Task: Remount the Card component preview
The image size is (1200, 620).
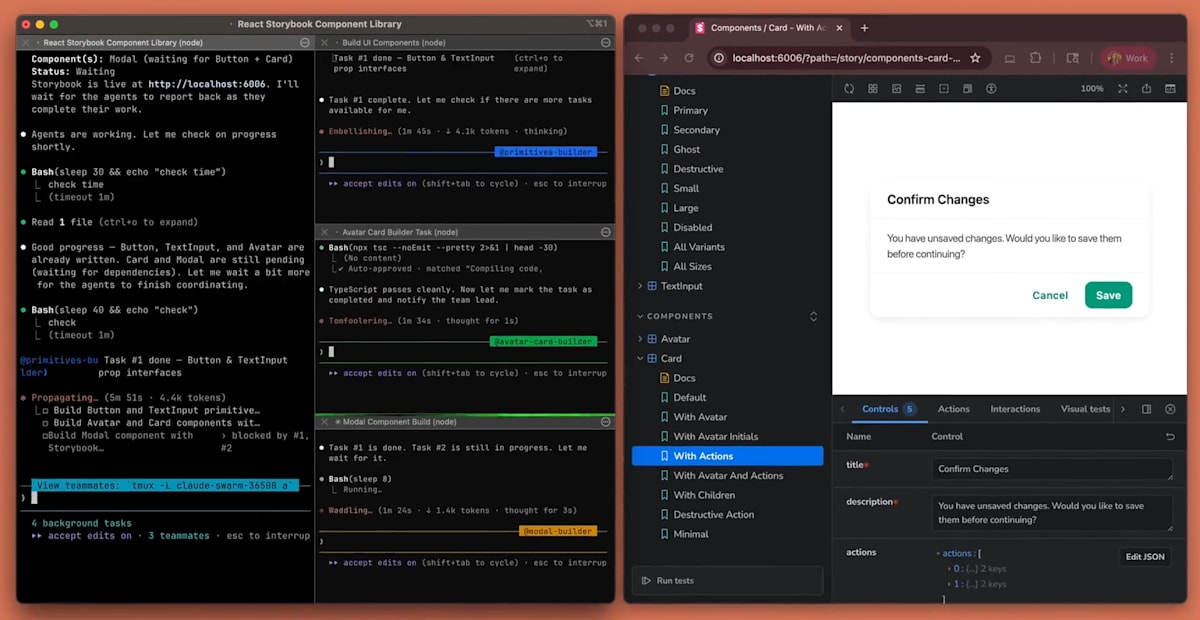Action: pyautogui.click(x=848, y=88)
